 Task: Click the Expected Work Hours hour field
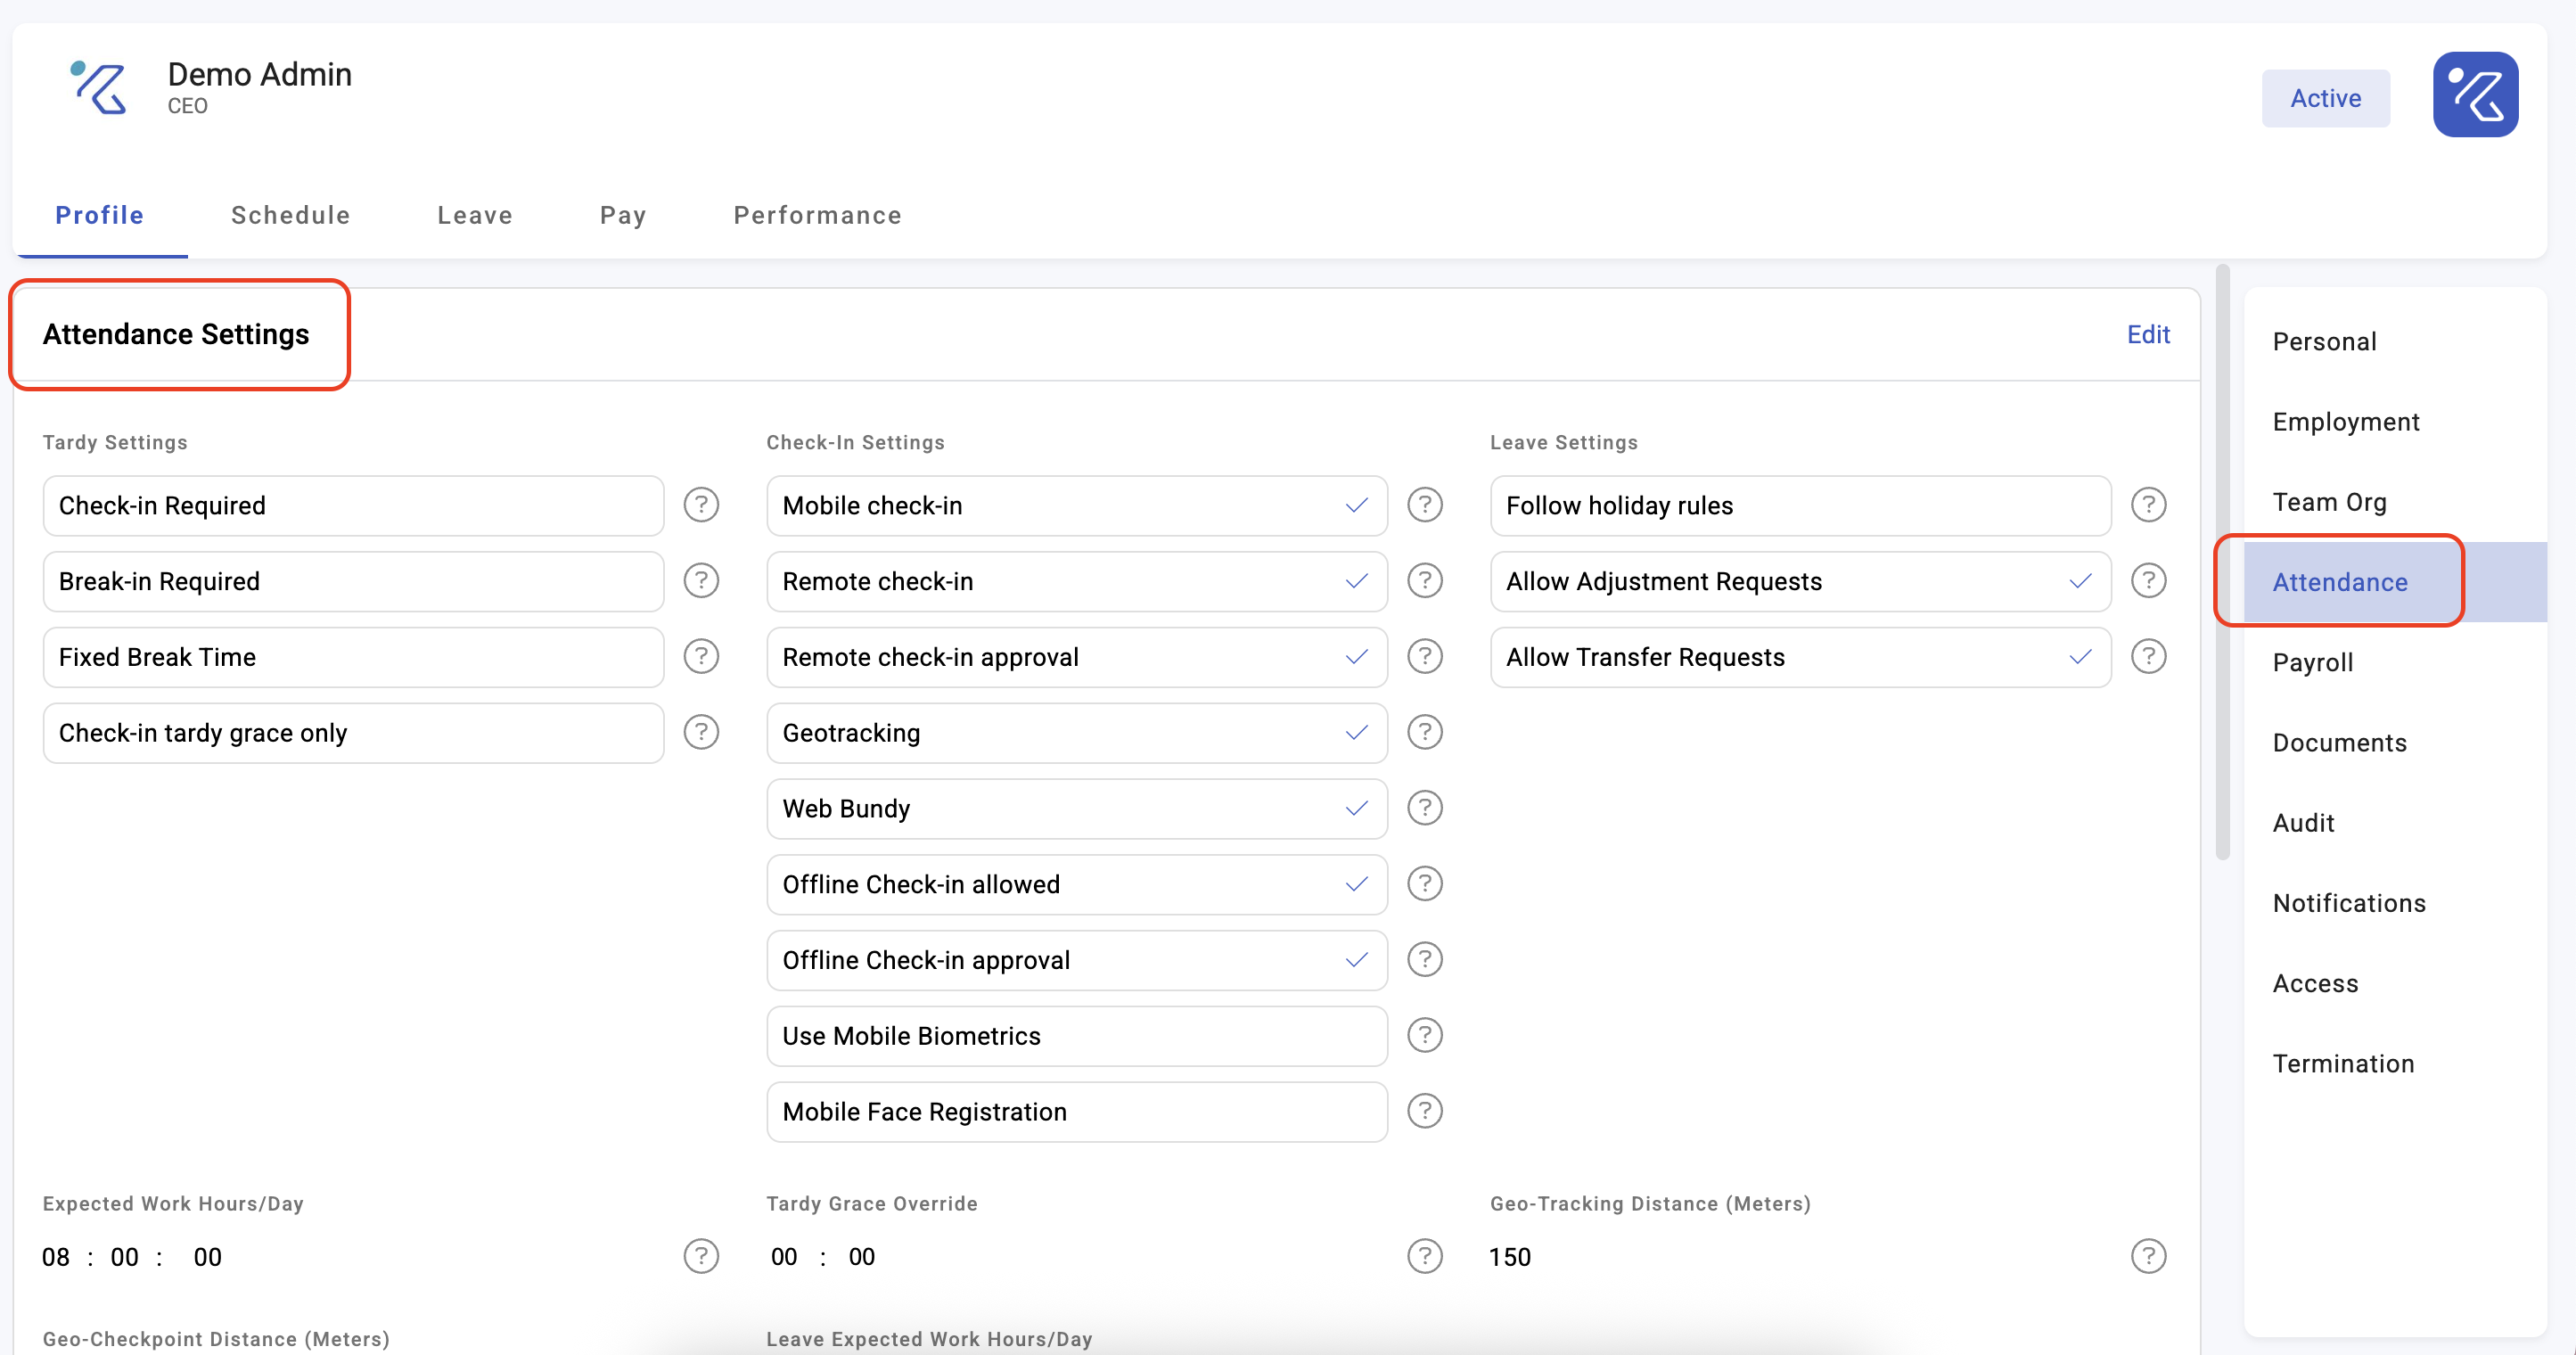(56, 1257)
